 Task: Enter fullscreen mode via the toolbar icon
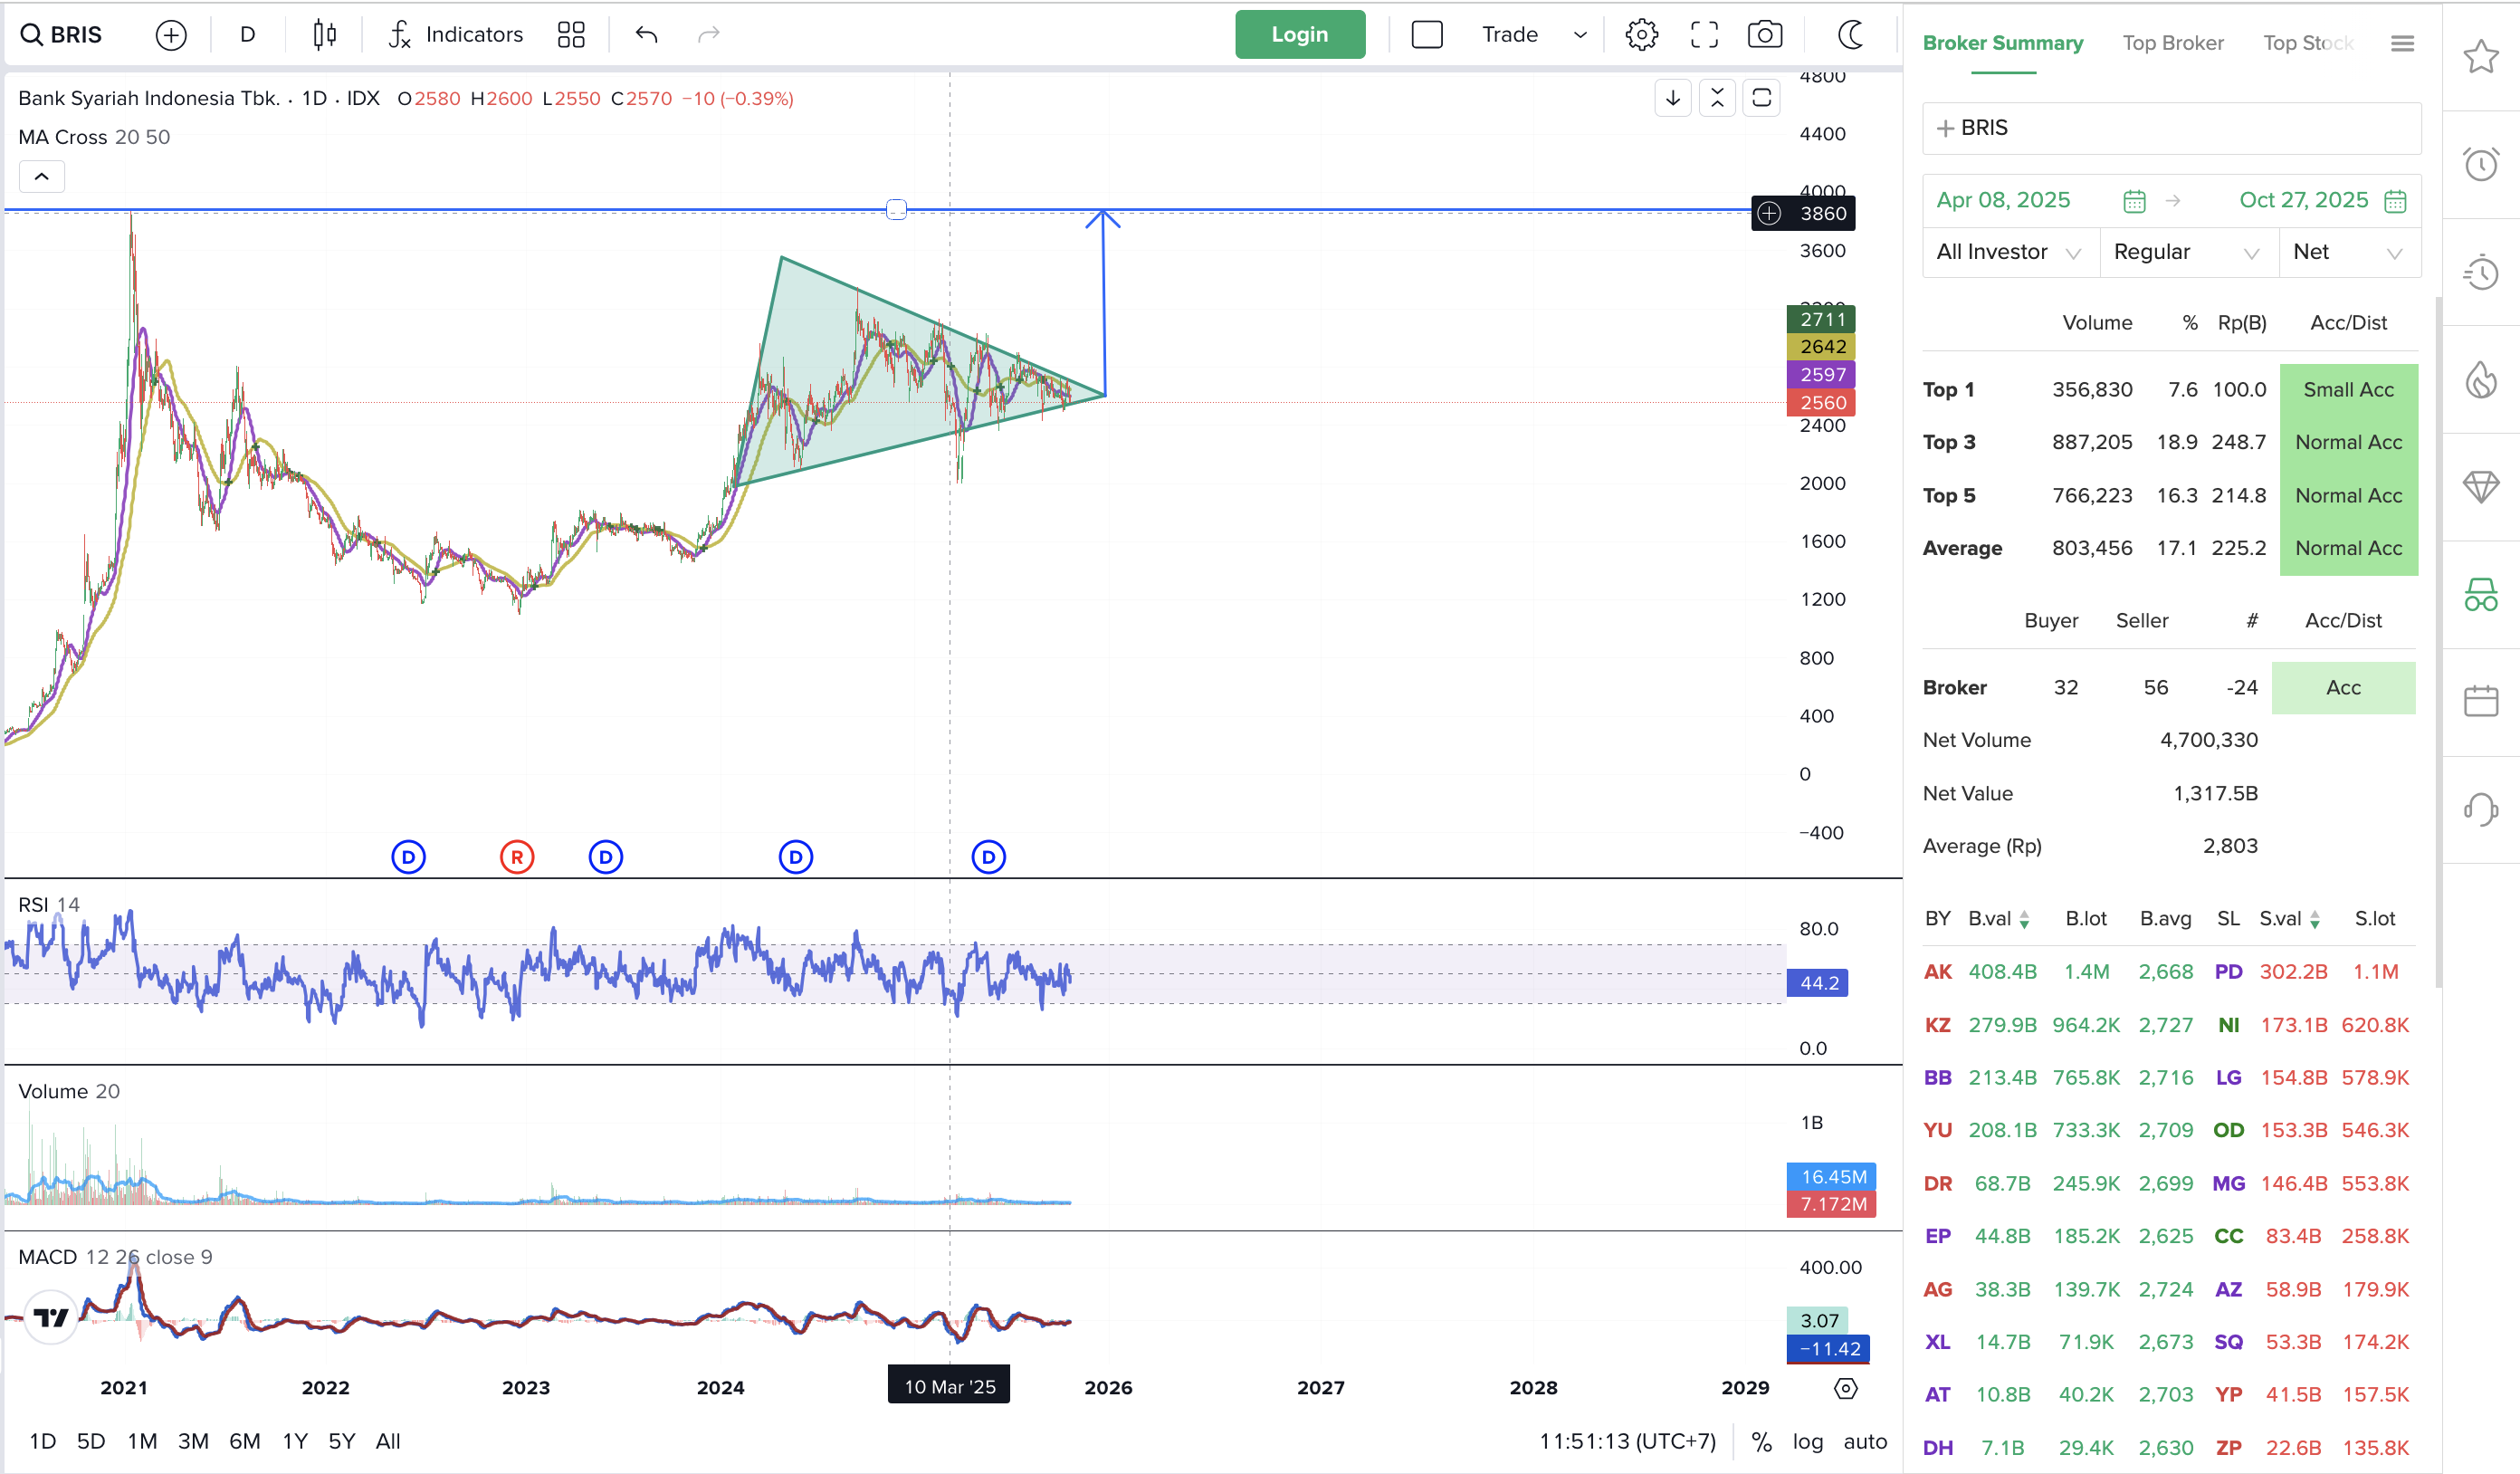click(1704, 35)
